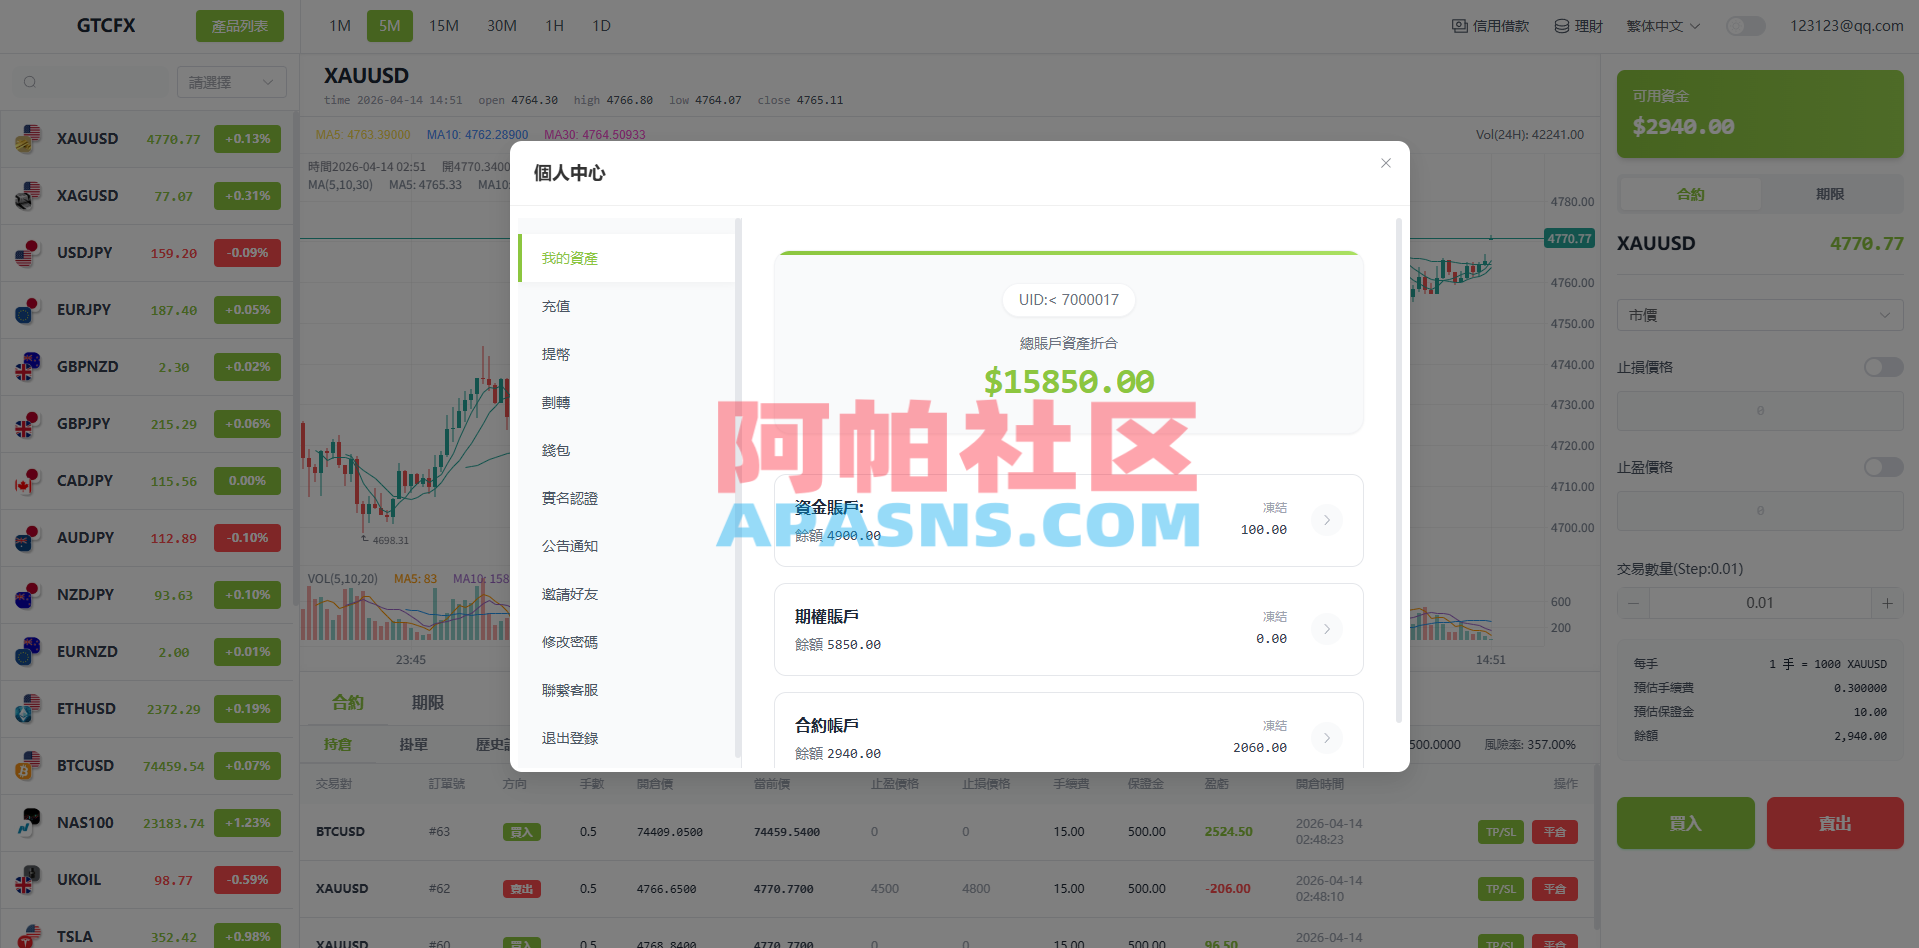Increase trade quantity with plus button
This screenshot has width=1919, height=948.
(1887, 603)
